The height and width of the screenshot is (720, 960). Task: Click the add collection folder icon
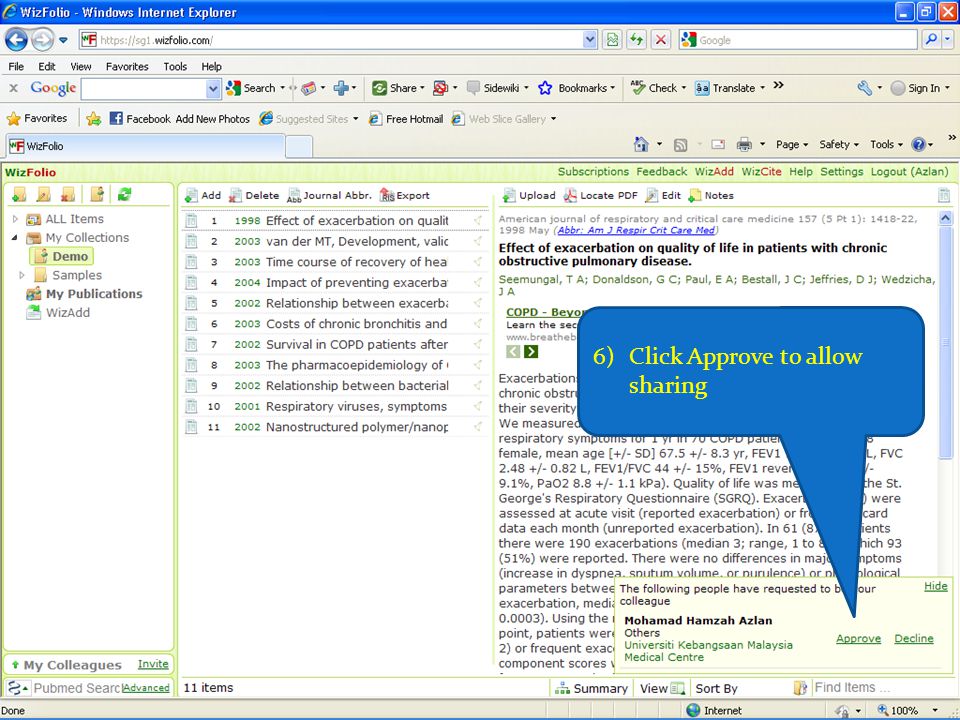pyautogui.click(x=20, y=194)
